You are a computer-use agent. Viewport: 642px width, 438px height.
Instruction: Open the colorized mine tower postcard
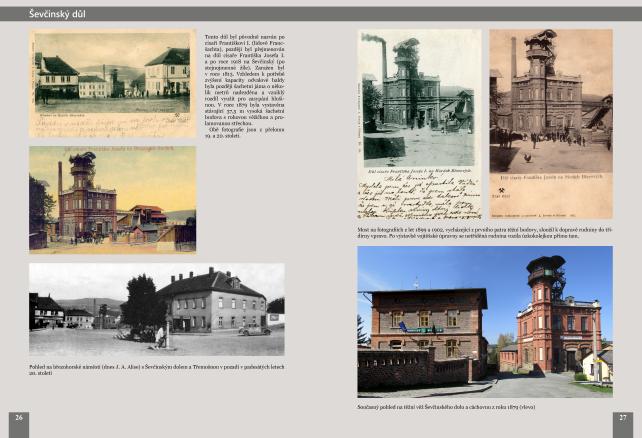click(x=111, y=199)
